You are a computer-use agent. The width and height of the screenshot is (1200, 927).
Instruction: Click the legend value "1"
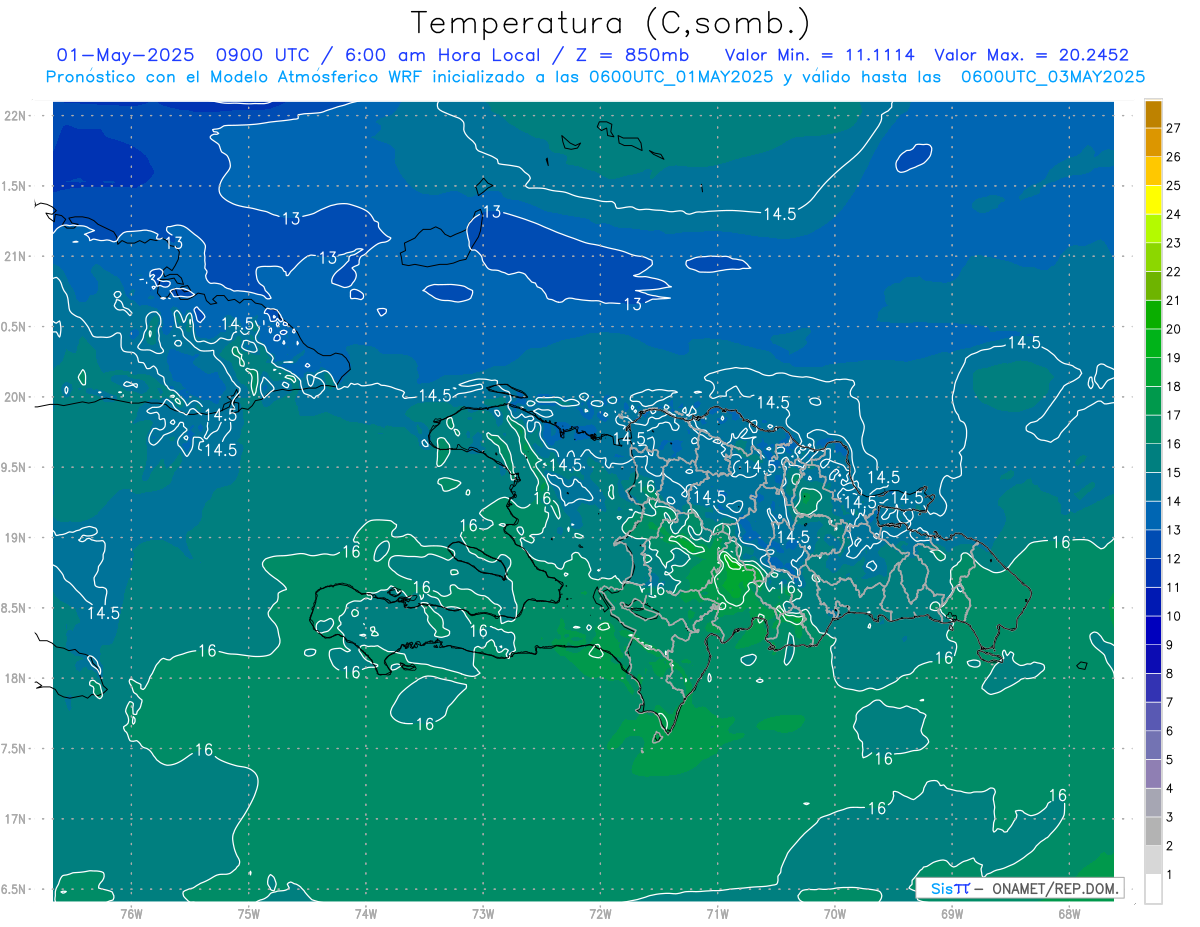[1170, 874]
